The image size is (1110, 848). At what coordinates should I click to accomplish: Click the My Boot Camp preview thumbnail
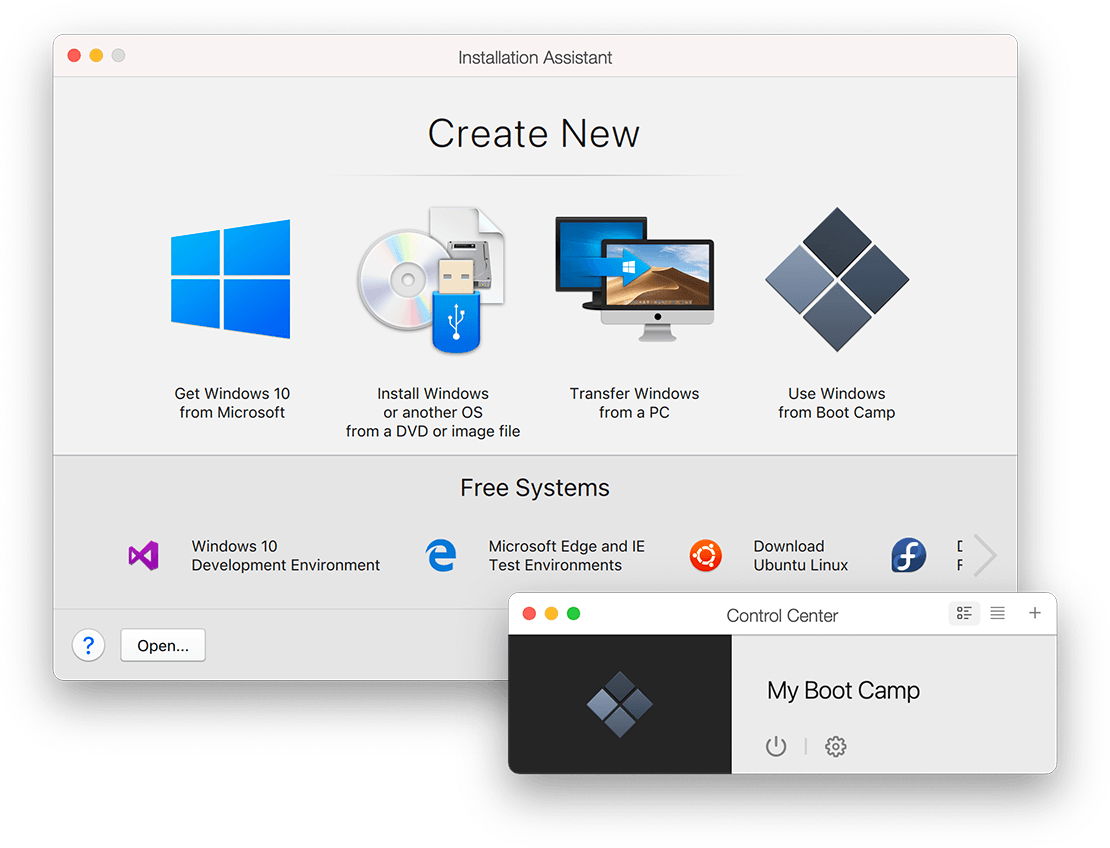[620, 704]
